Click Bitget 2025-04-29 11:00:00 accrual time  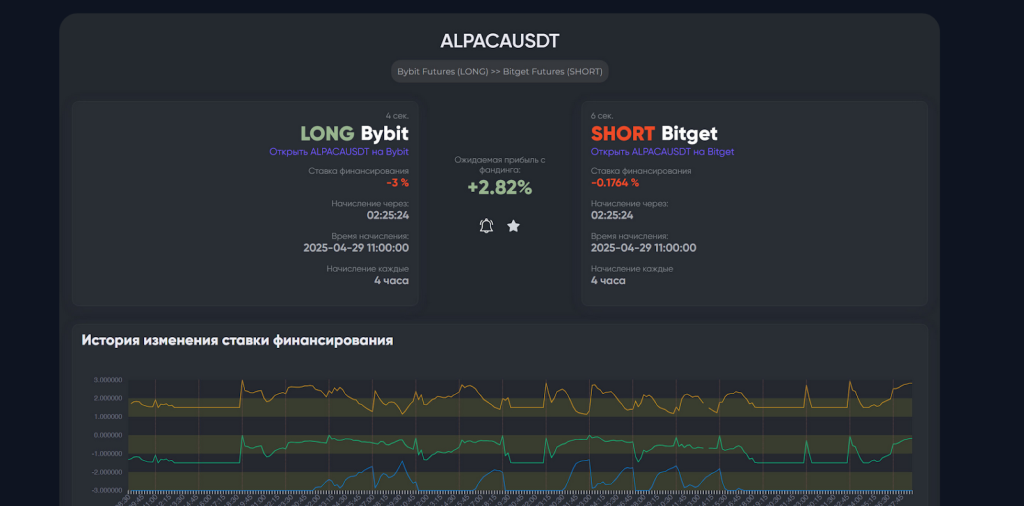643,248
